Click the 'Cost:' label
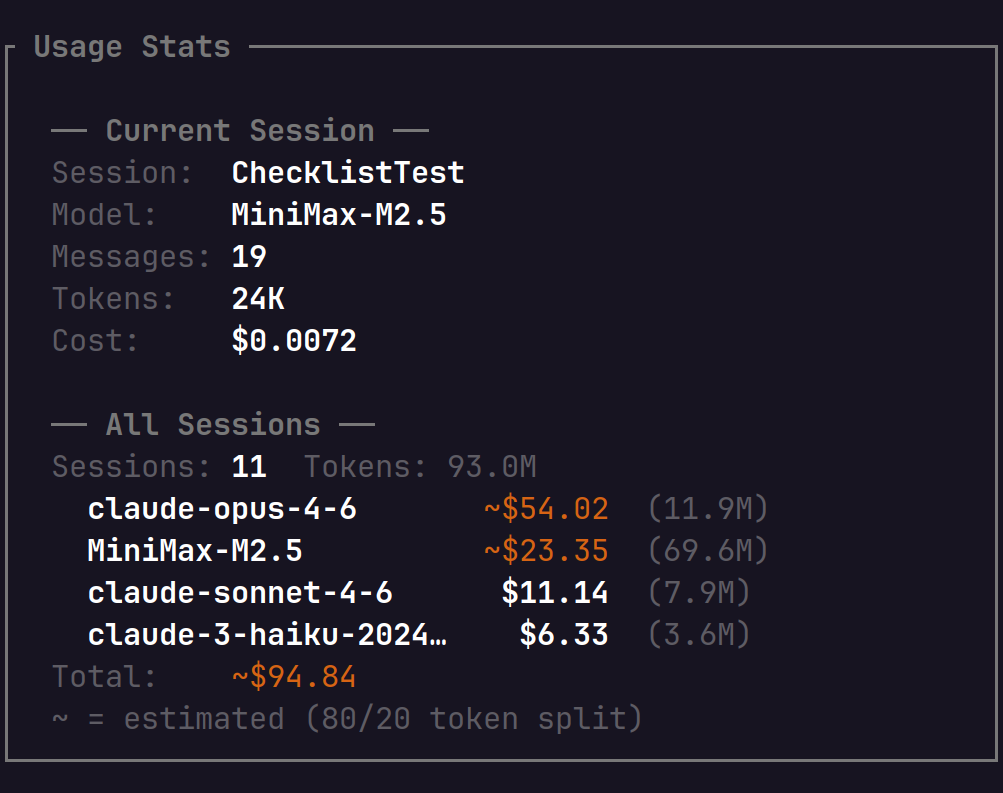Image resolution: width=1003 pixels, height=793 pixels. click(95, 340)
